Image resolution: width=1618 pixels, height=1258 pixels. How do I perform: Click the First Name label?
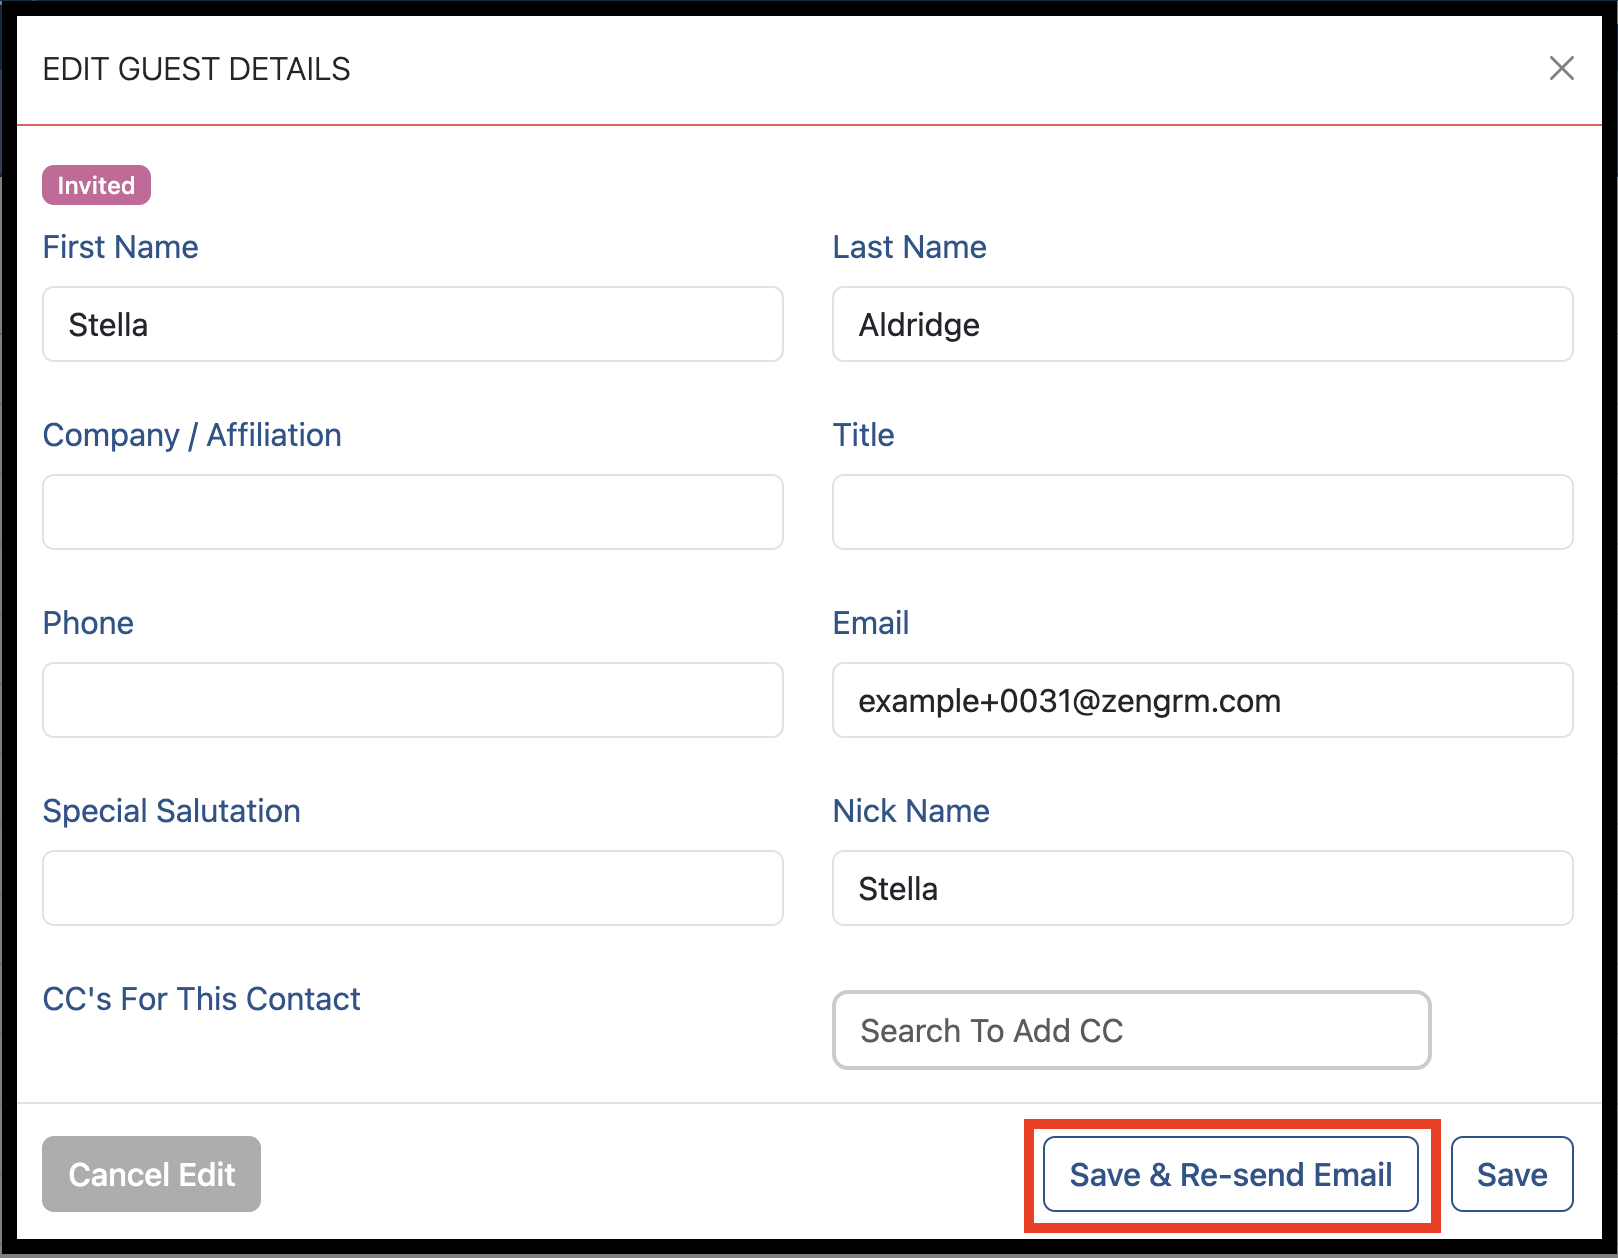120,247
